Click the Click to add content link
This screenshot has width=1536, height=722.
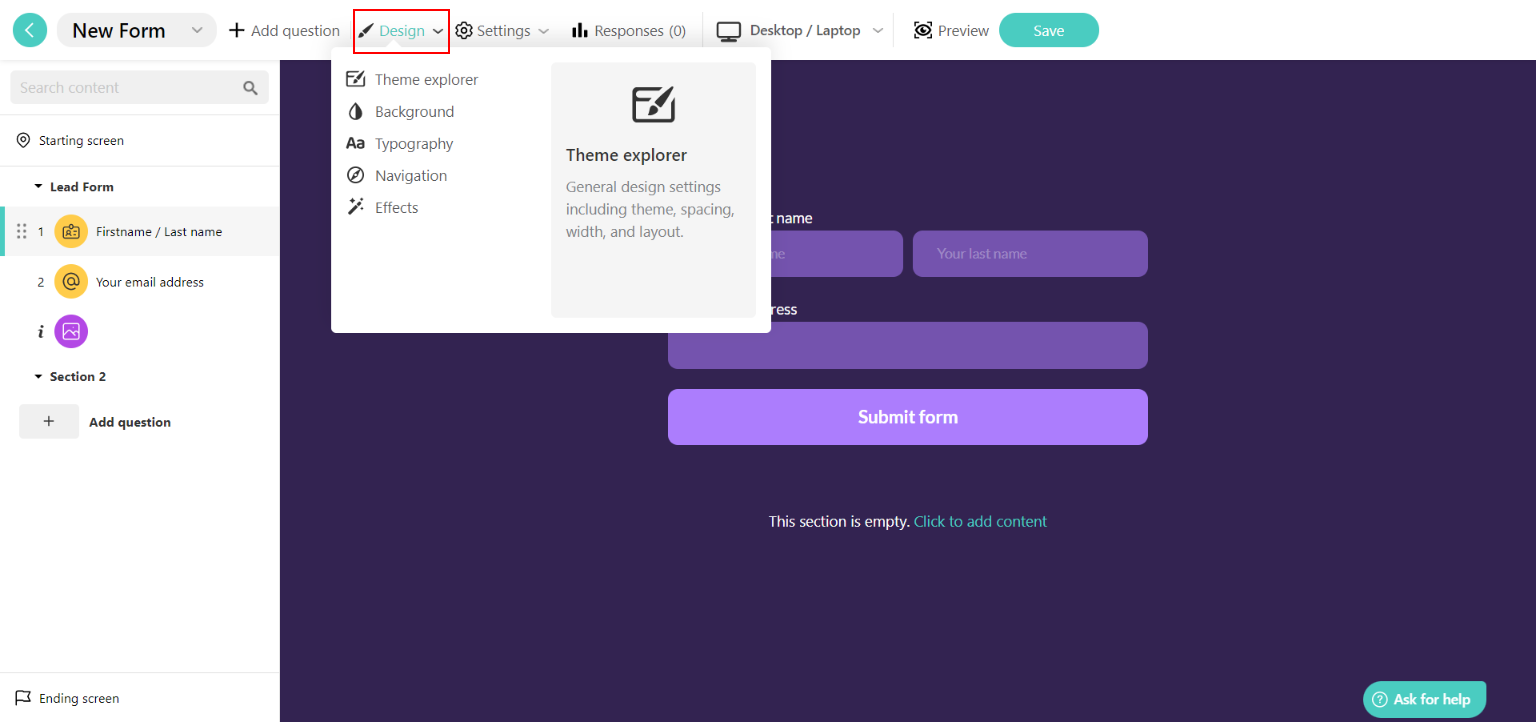click(x=980, y=521)
